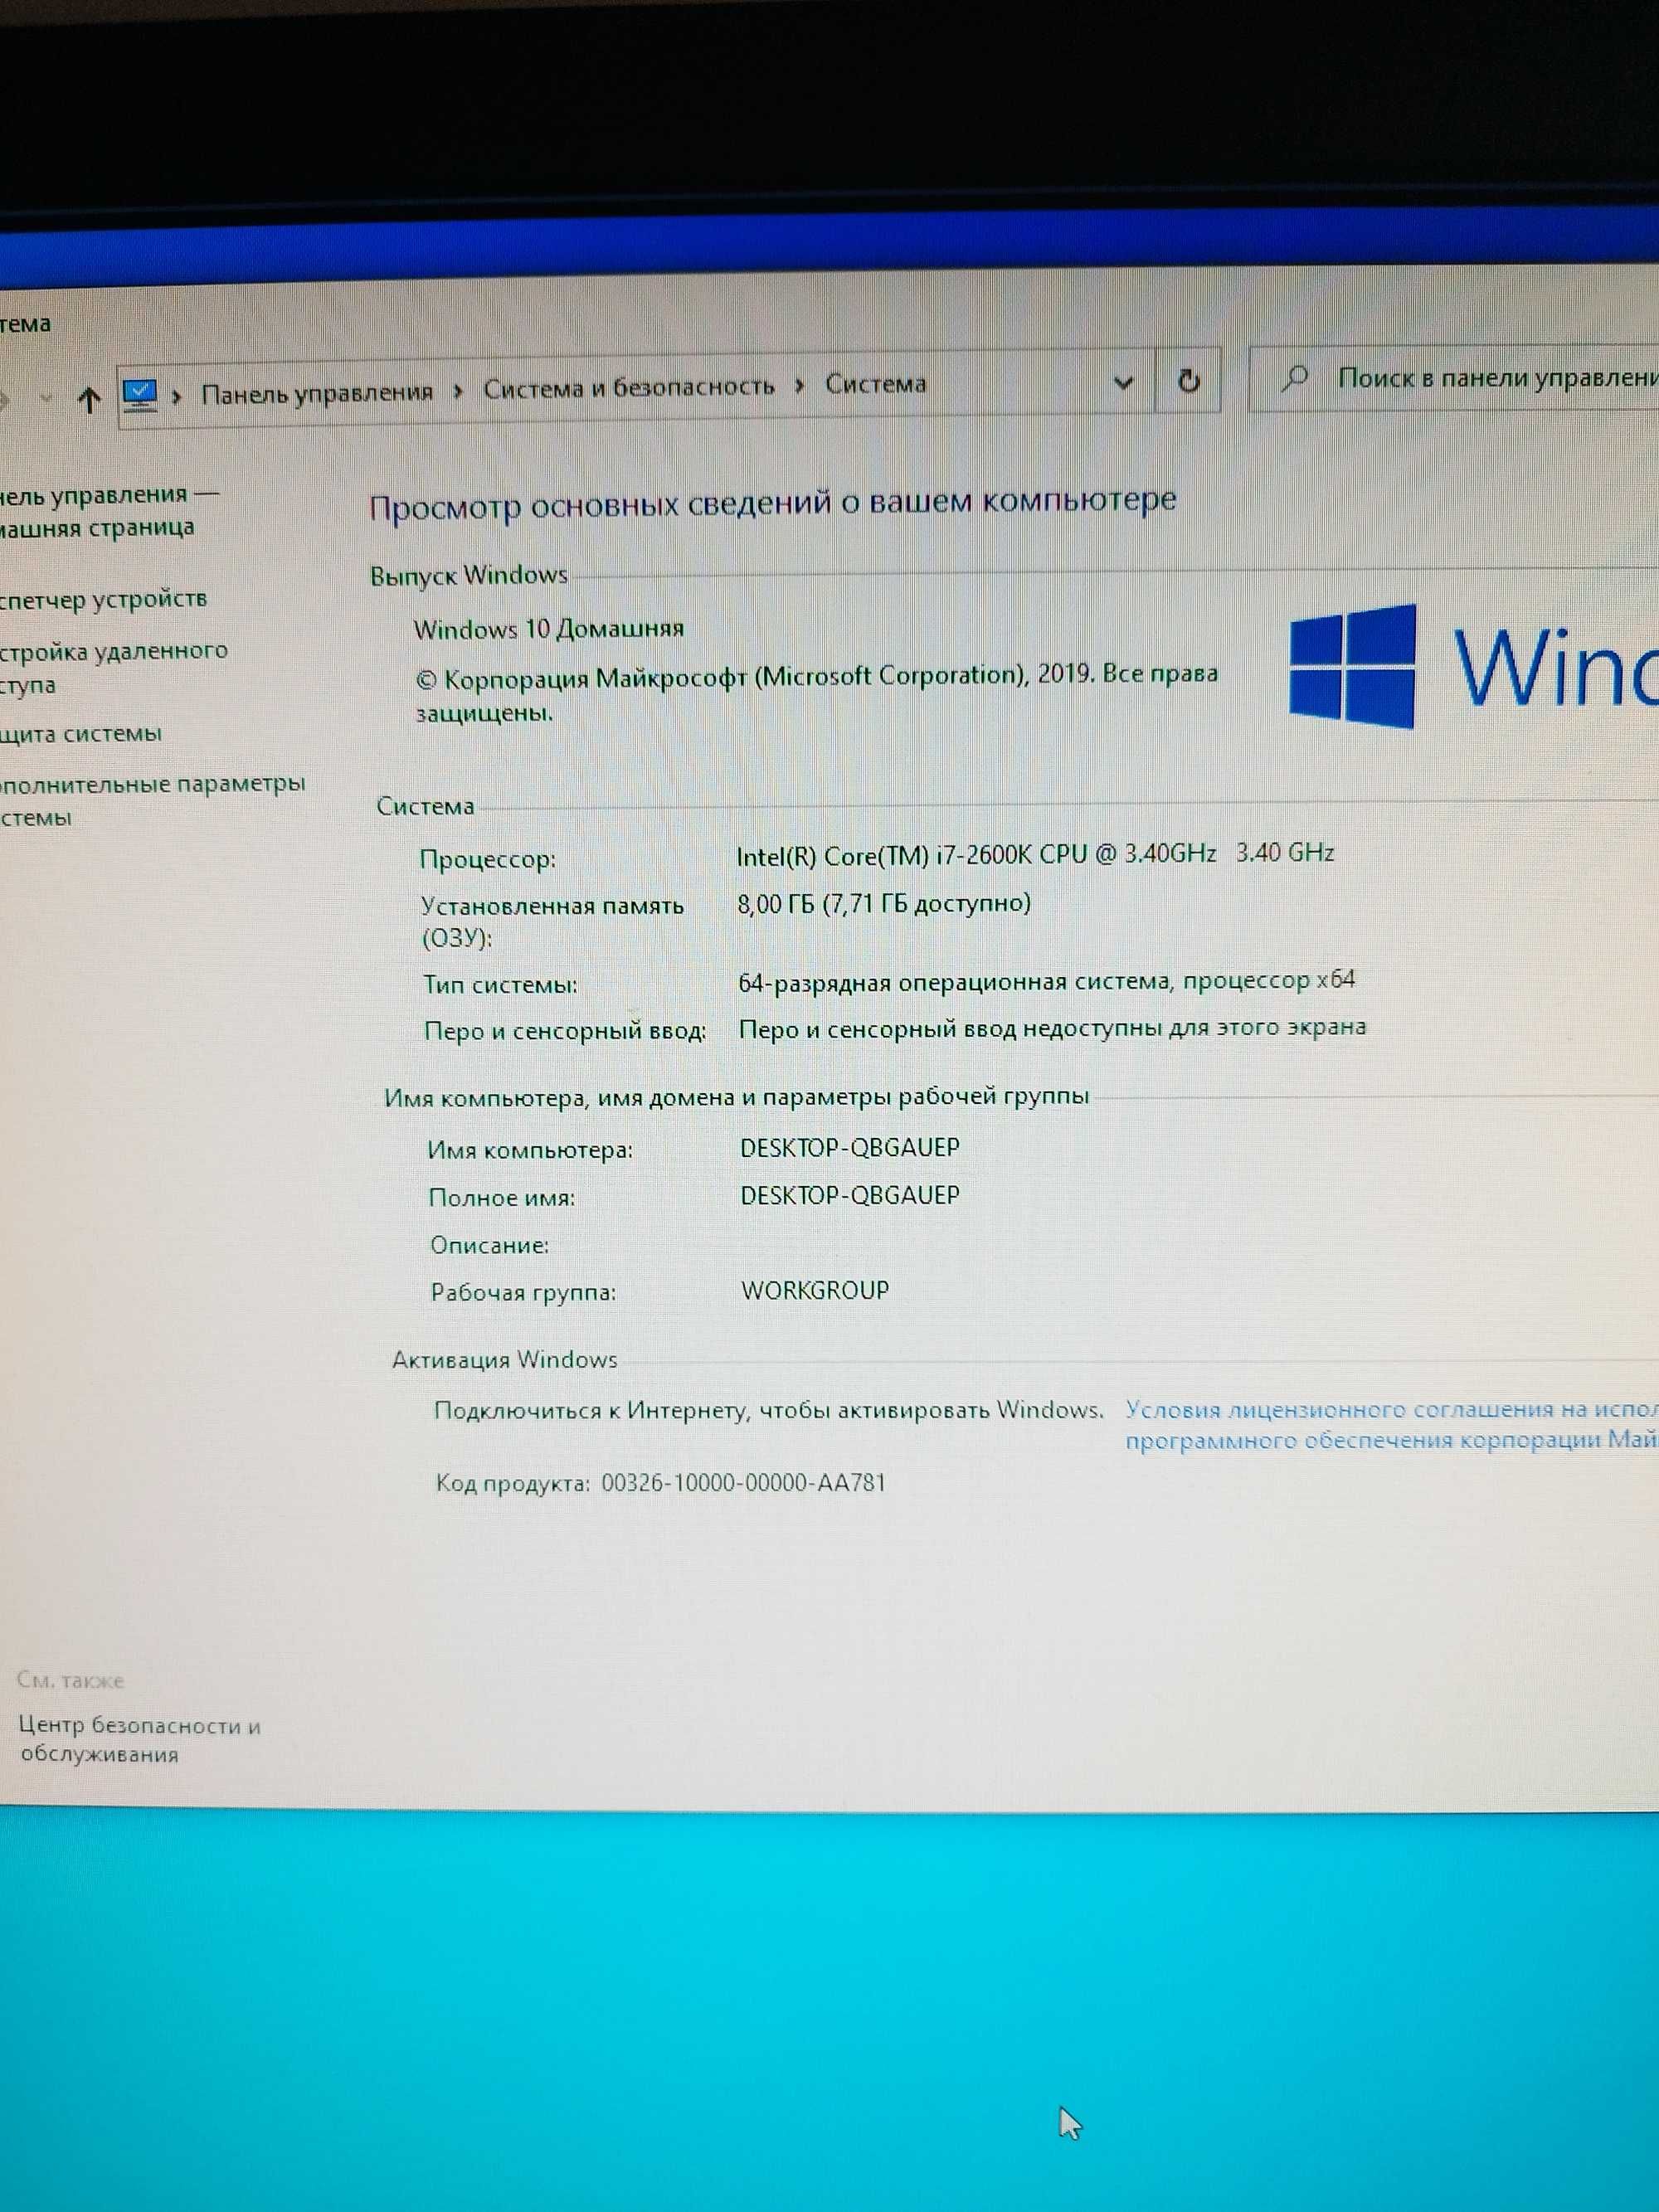Click the pen and touch input value
The height and width of the screenshot is (2212, 1659).
click(1052, 1028)
